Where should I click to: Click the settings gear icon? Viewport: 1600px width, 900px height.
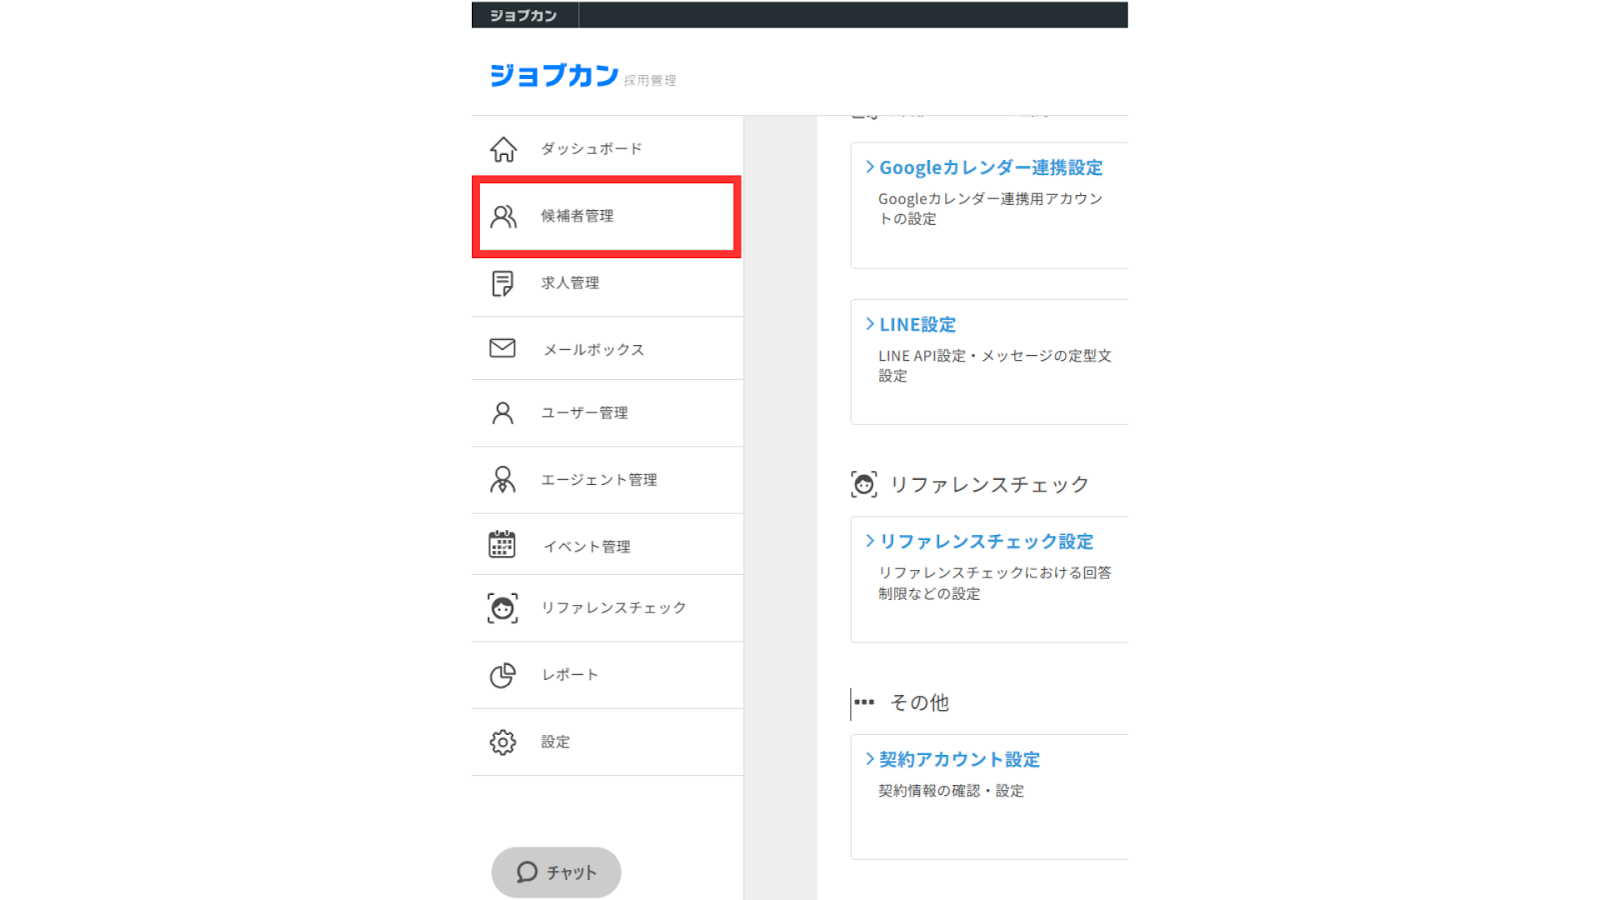click(x=503, y=742)
